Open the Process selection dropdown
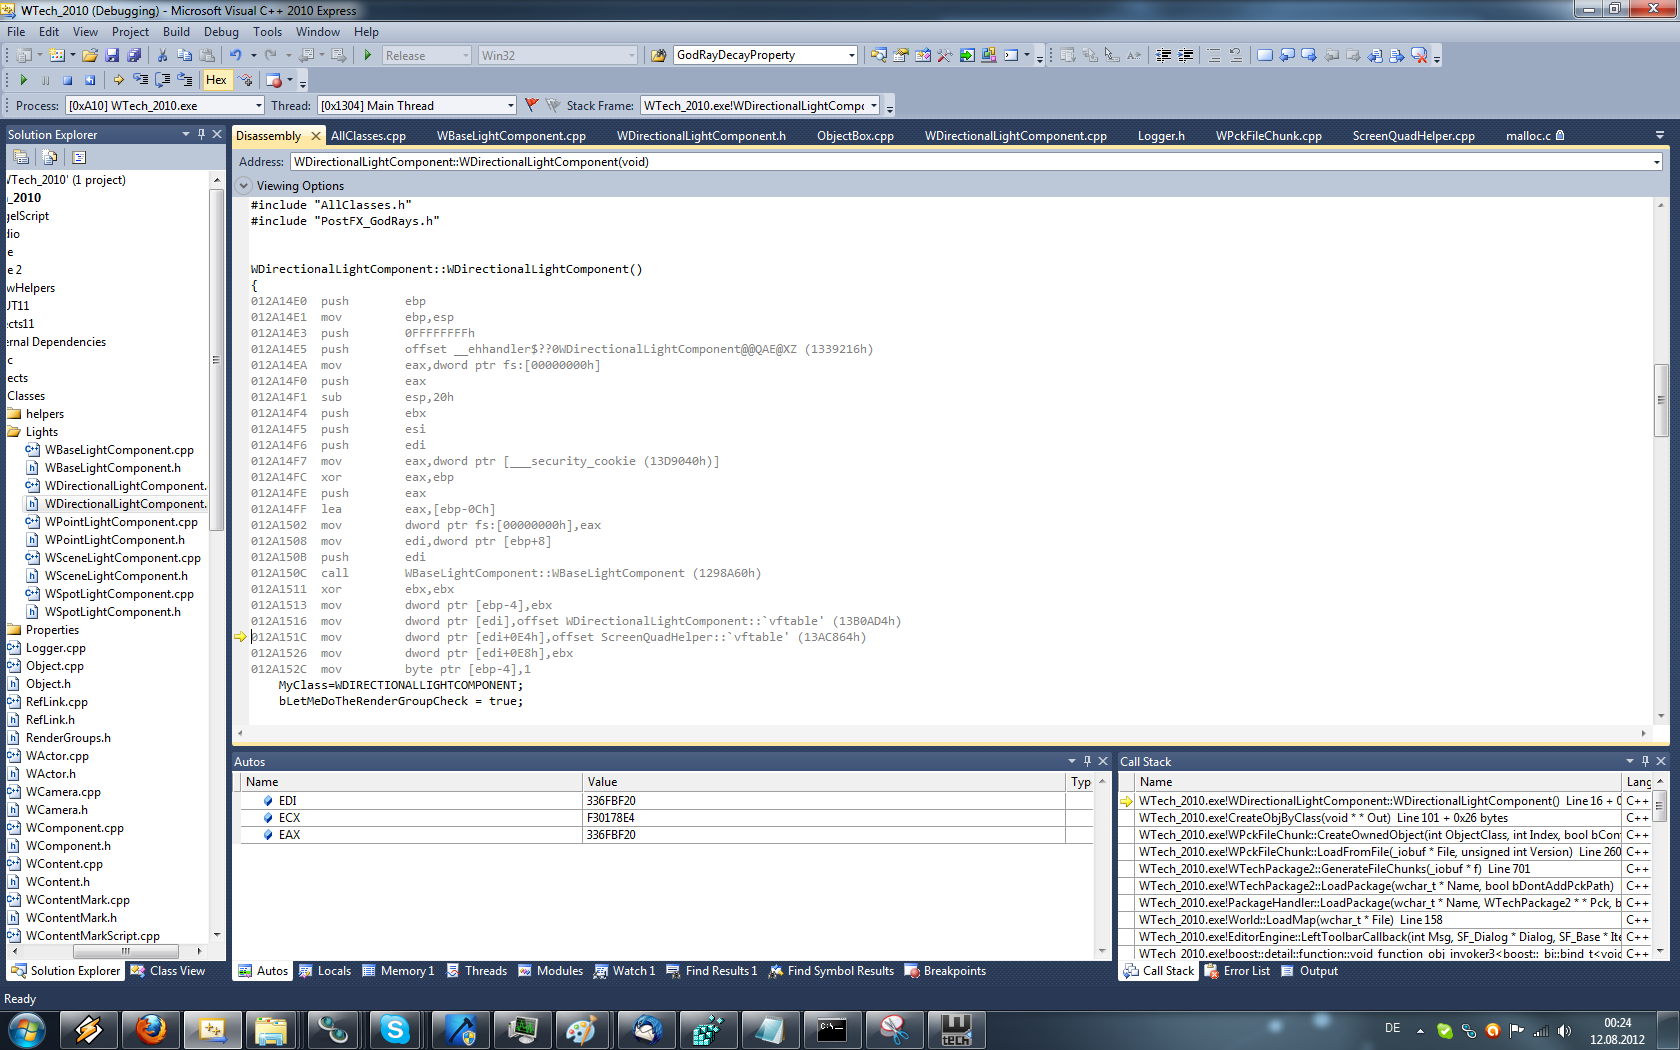The height and width of the screenshot is (1050, 1680). [258, 106]
